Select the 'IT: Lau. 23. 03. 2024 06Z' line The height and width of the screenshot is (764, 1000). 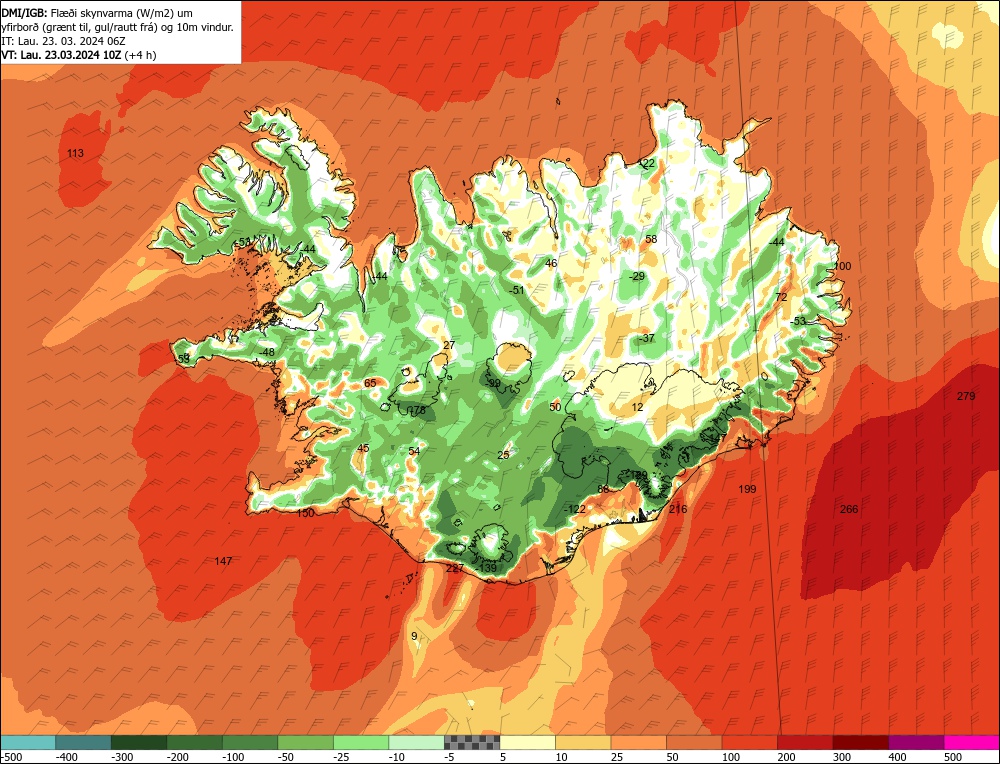tap(64, 41)
